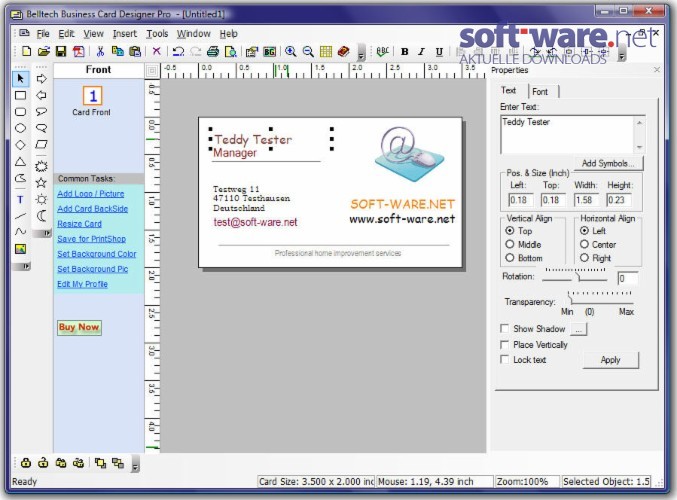Select the sun shape tool

[41, 199]
